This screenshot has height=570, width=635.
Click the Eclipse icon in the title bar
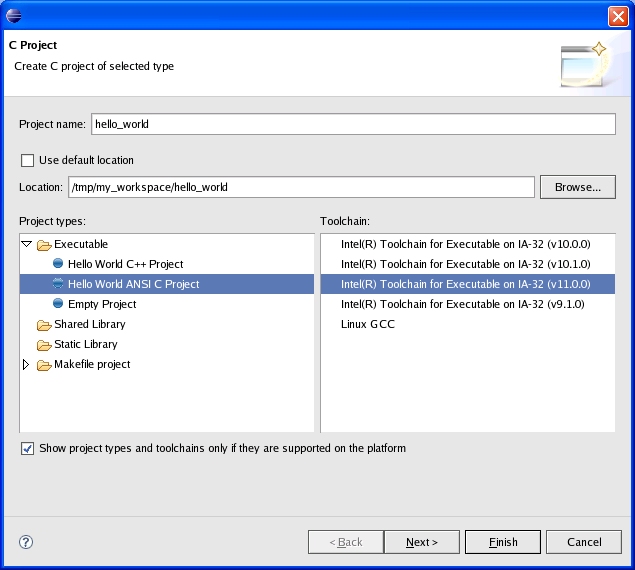[x=14, y=15]
